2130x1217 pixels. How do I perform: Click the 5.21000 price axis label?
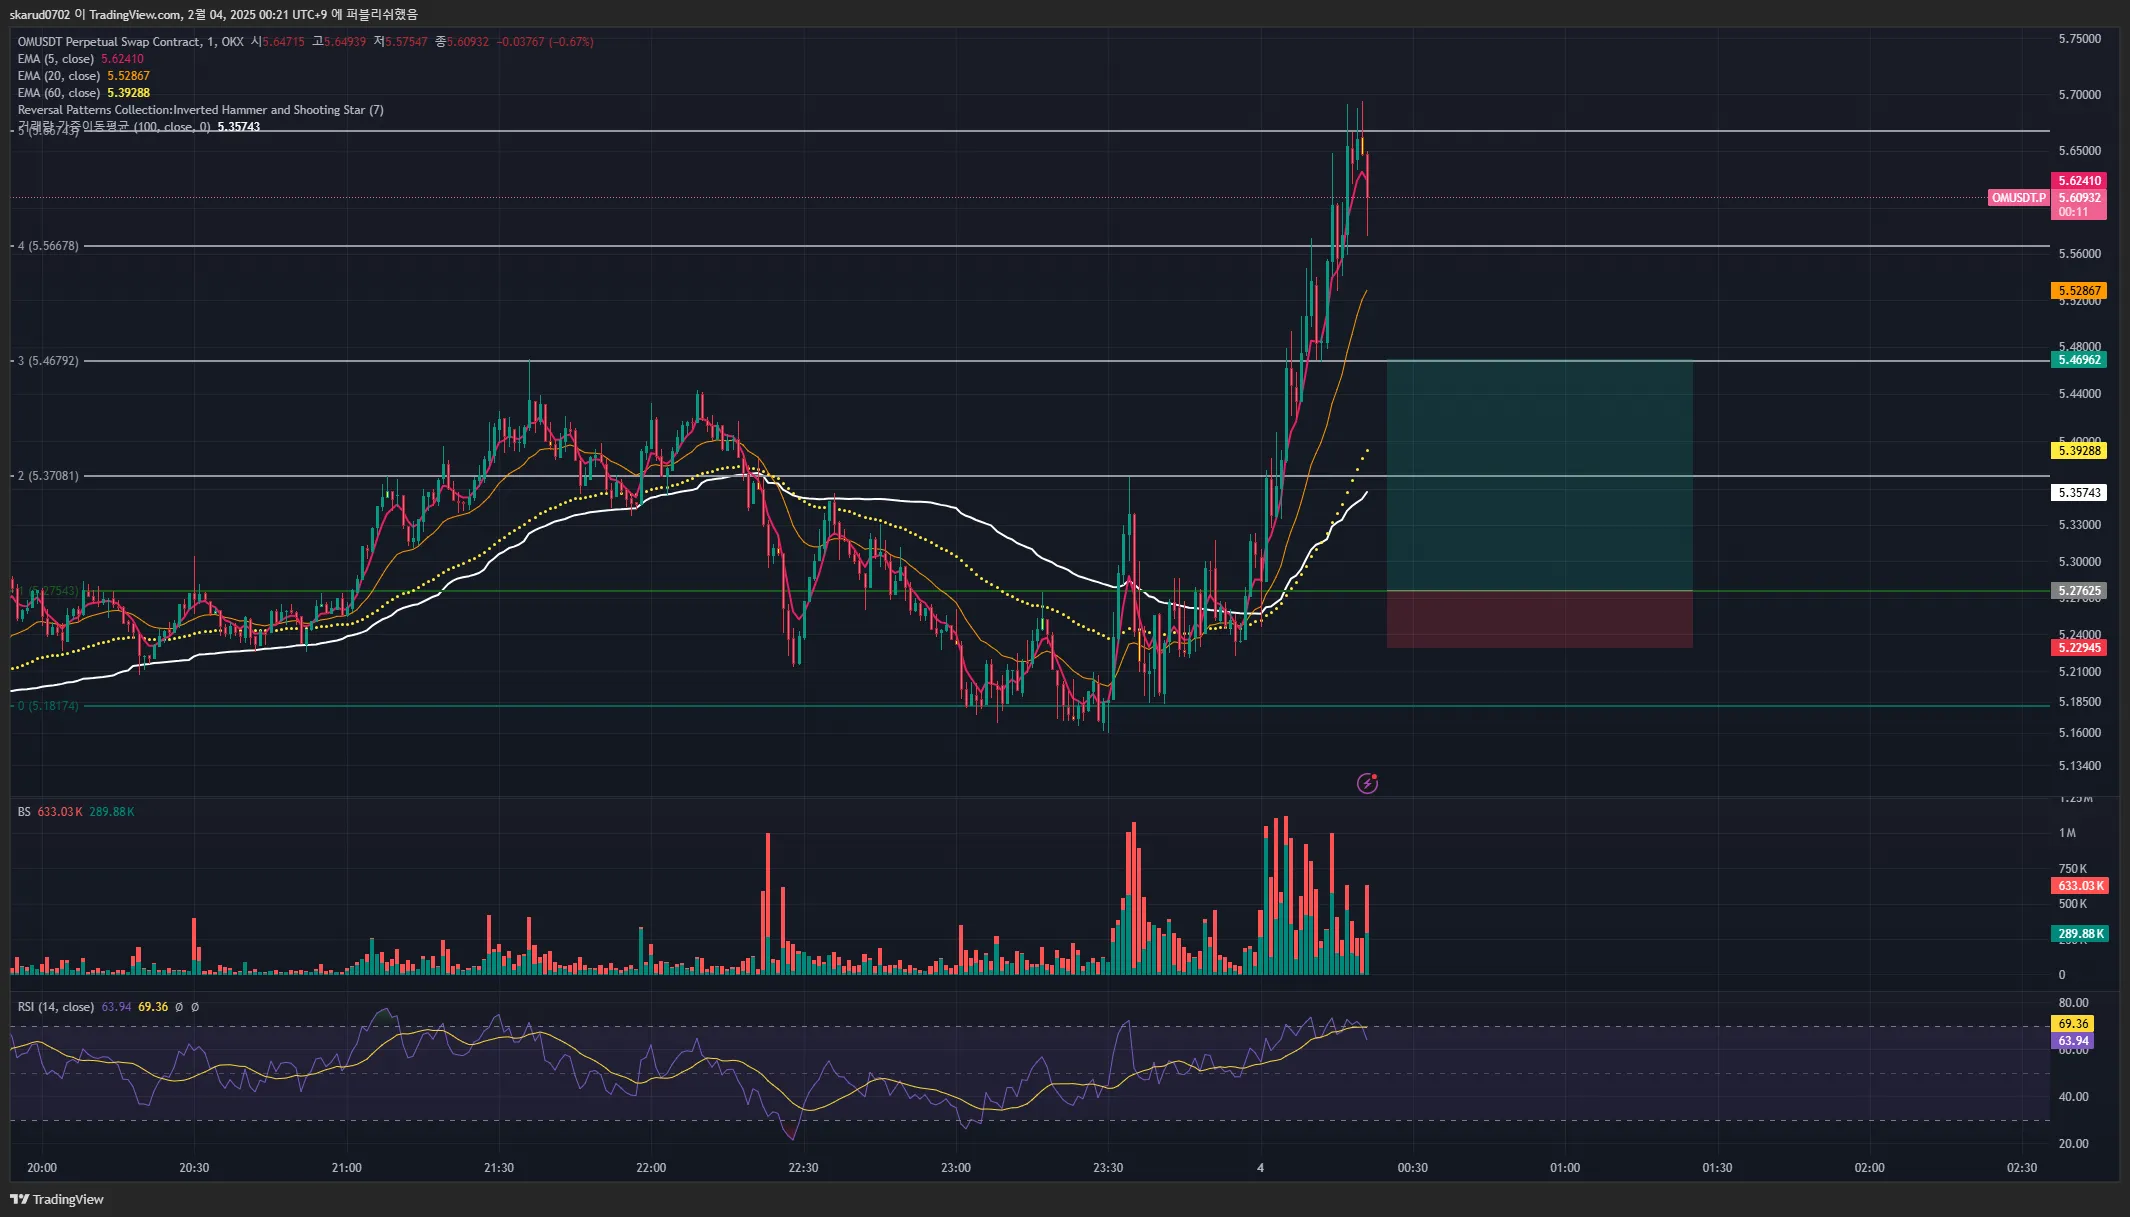pos(2080,672)
